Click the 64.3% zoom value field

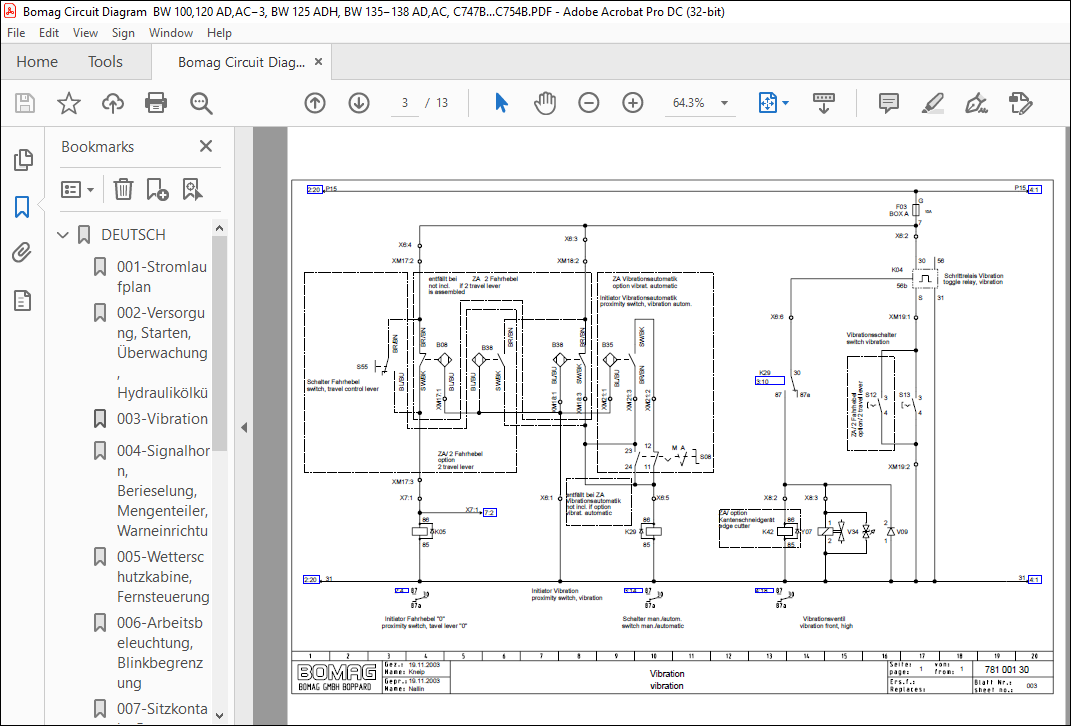688,103
